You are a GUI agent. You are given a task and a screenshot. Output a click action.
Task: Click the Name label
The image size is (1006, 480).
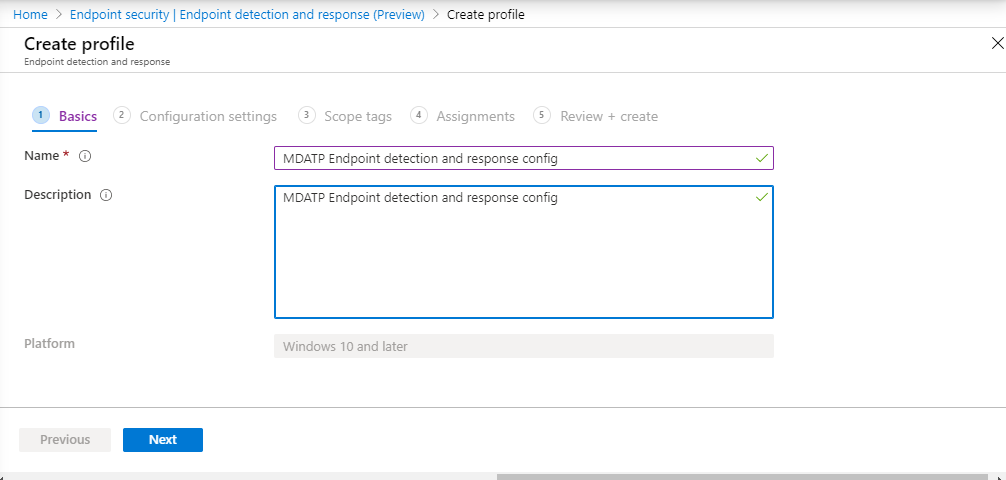pyautogui.click(x=41, y=156)
